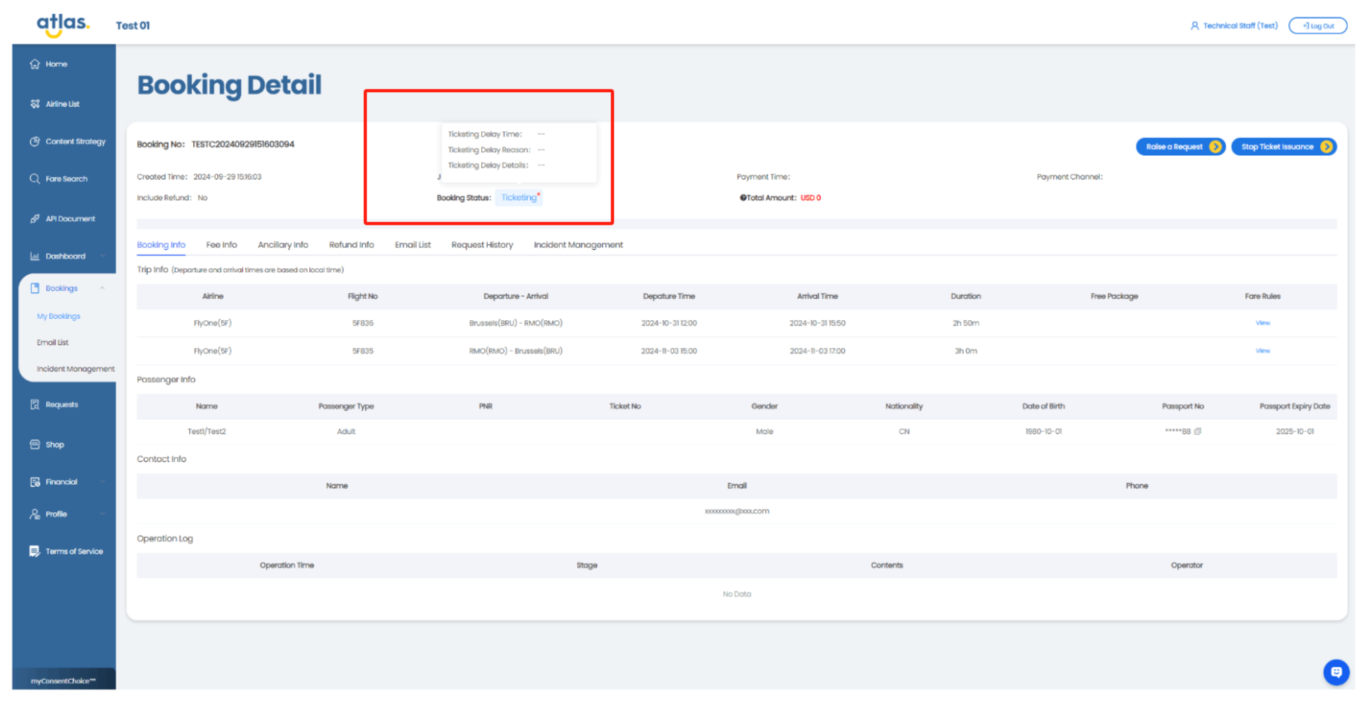Screen dimensions: 1370x701
Task: Click the Fare Search magnifier icon
Action: [x=35, y=179]
